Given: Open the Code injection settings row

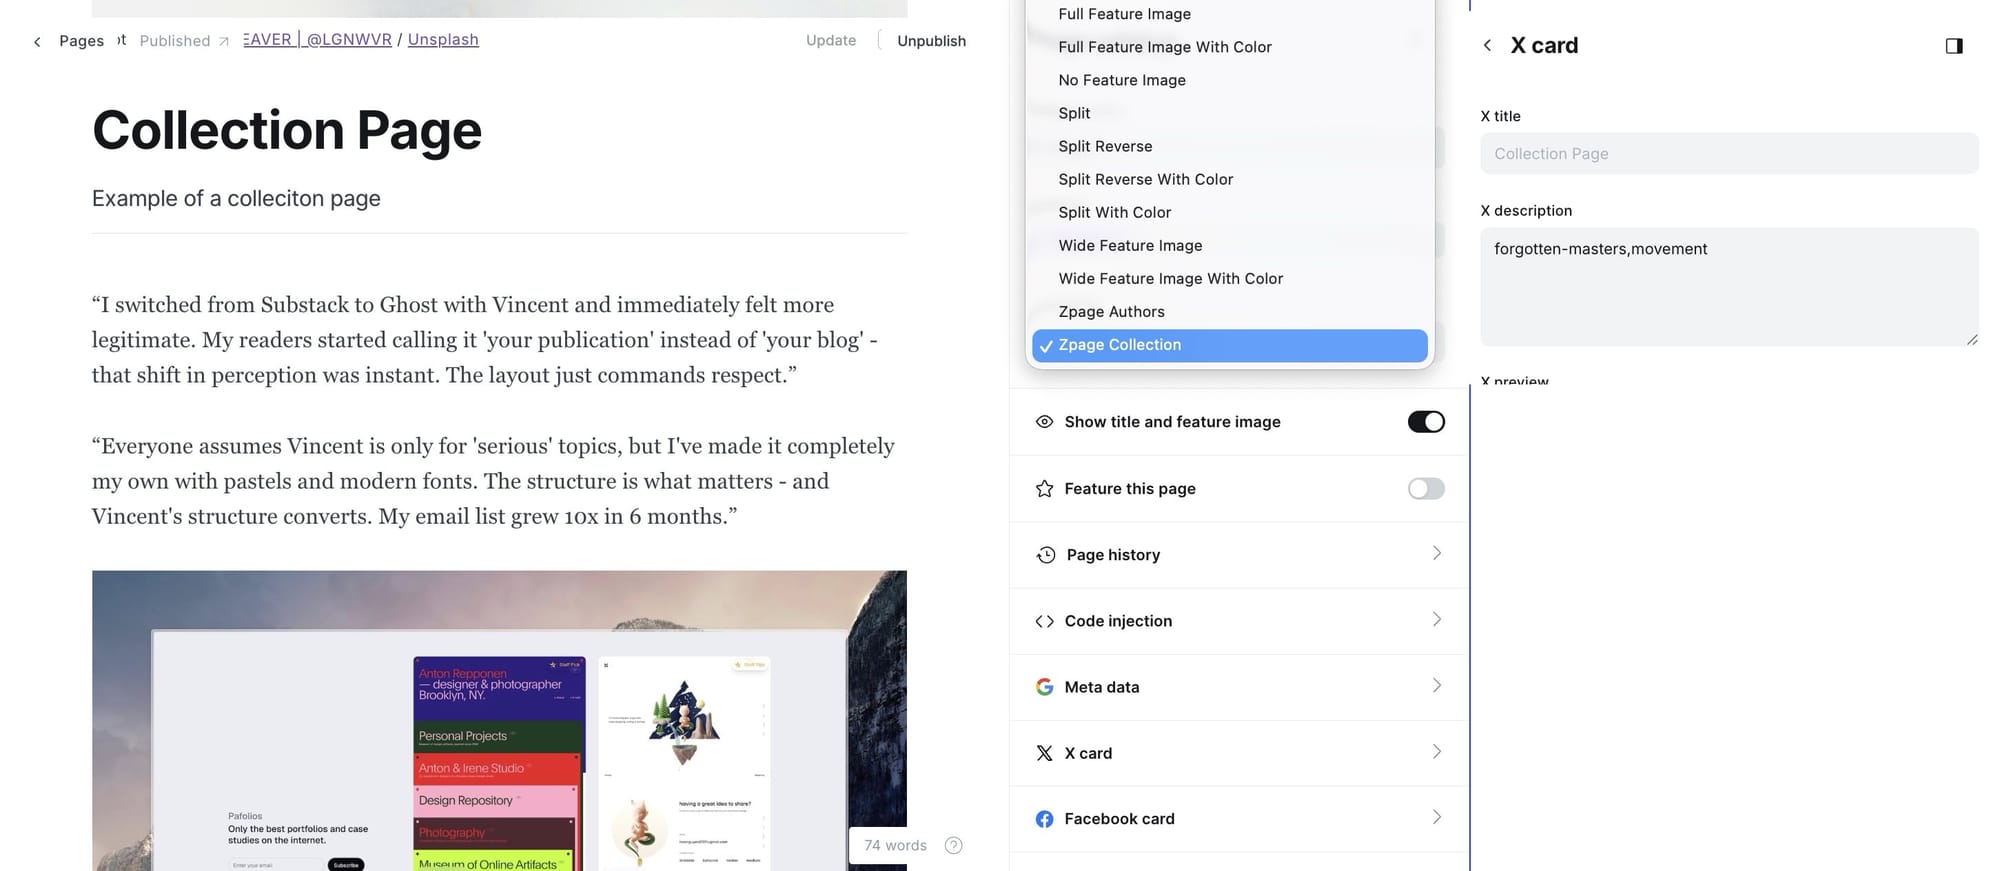Looking at the screenshot, I should [1239, 621].
